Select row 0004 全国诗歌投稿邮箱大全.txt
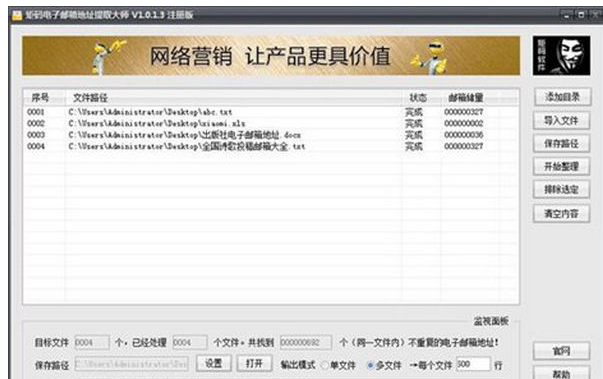The image size is (603, 379). coord(271,146)
